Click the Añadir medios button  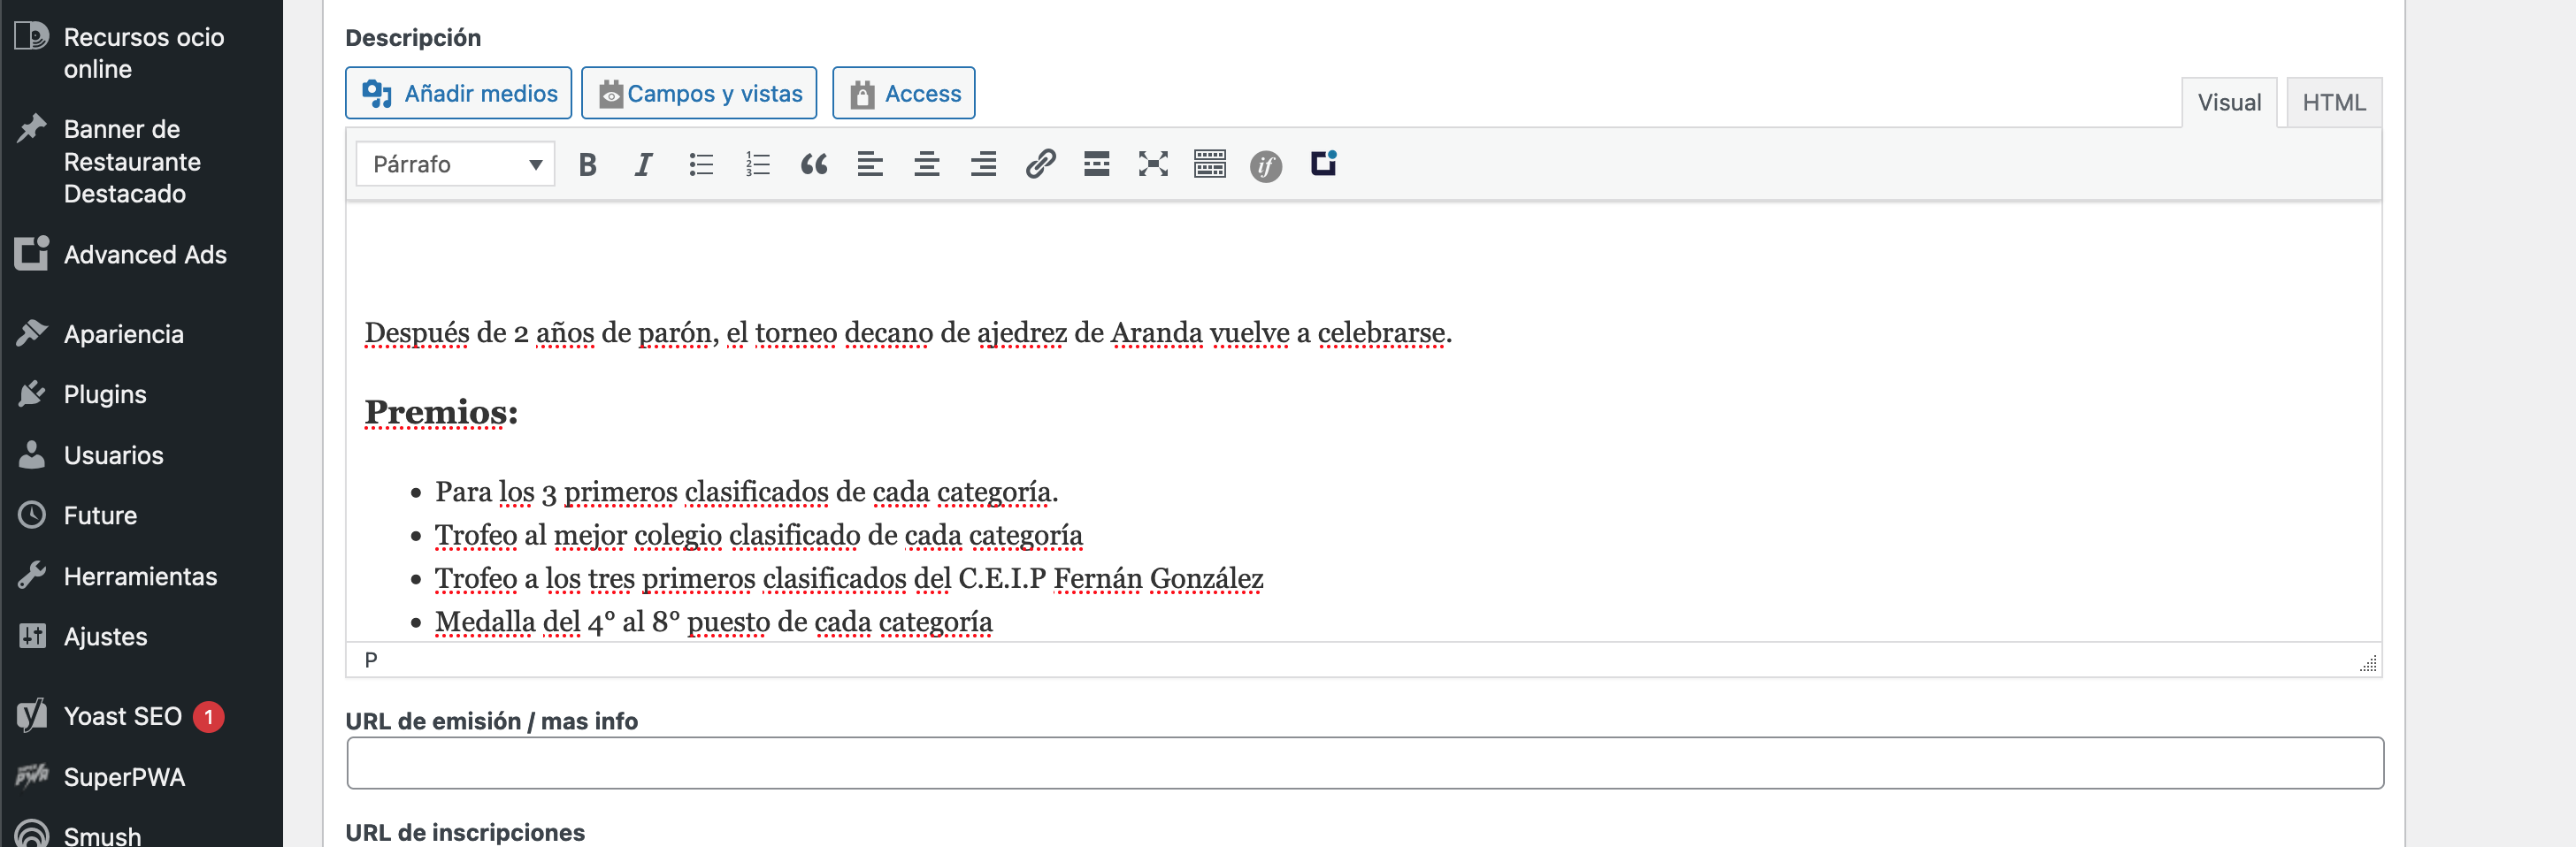click(459, 93)
